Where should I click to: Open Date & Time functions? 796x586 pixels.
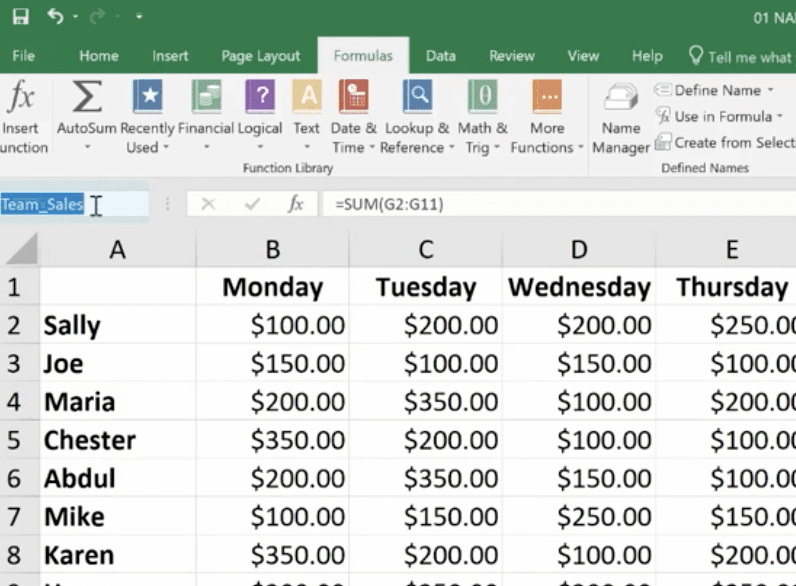click(x=353, y=98)
